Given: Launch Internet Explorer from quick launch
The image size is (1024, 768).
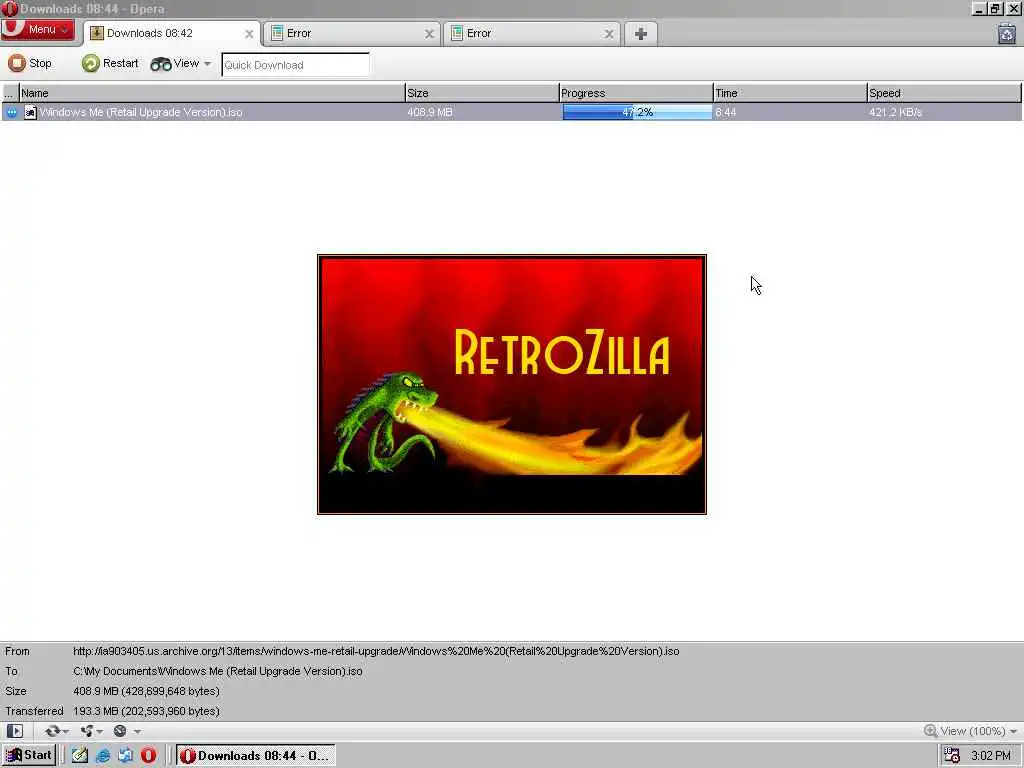Looking at the screenshot, I should pos(103,756).
